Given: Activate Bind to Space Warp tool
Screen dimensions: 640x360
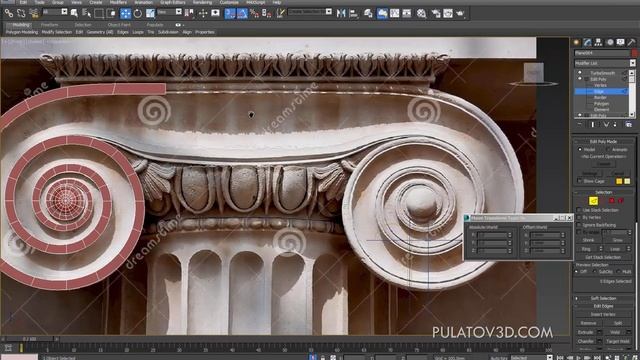Looking at the screenshot, I should (33, 13).
